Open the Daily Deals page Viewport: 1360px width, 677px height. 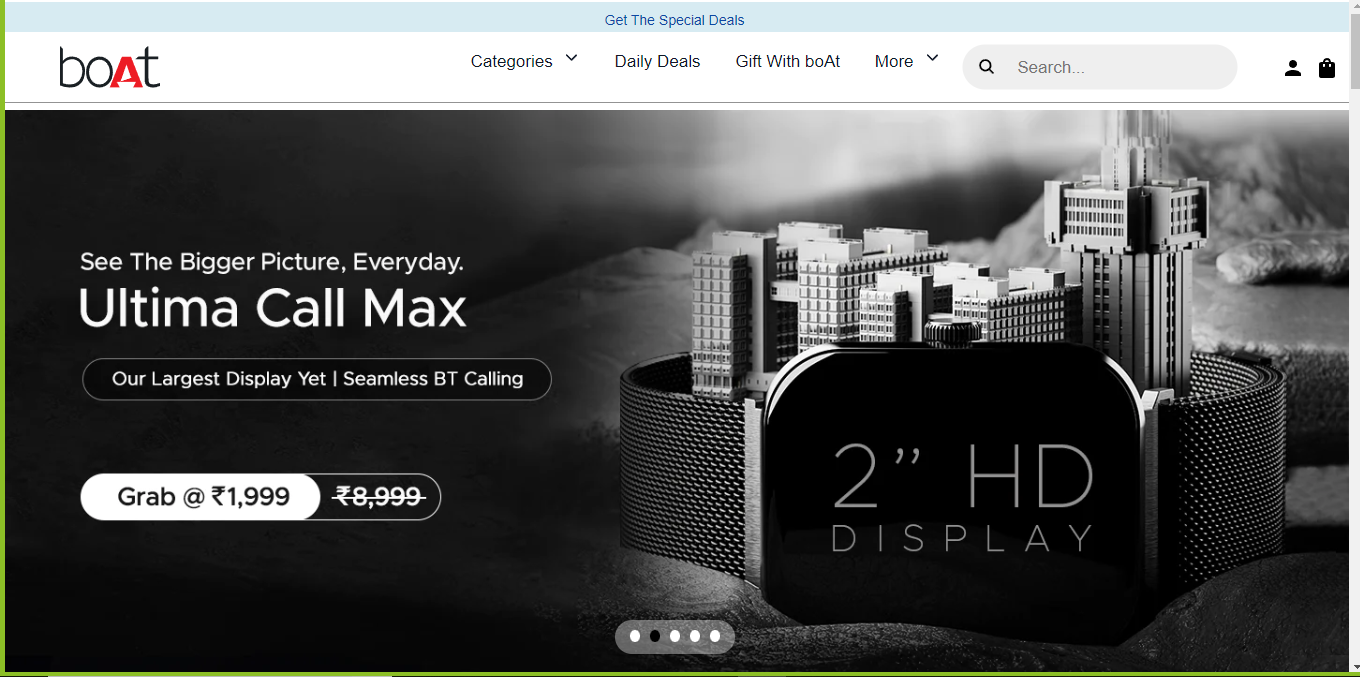[657, 61]
